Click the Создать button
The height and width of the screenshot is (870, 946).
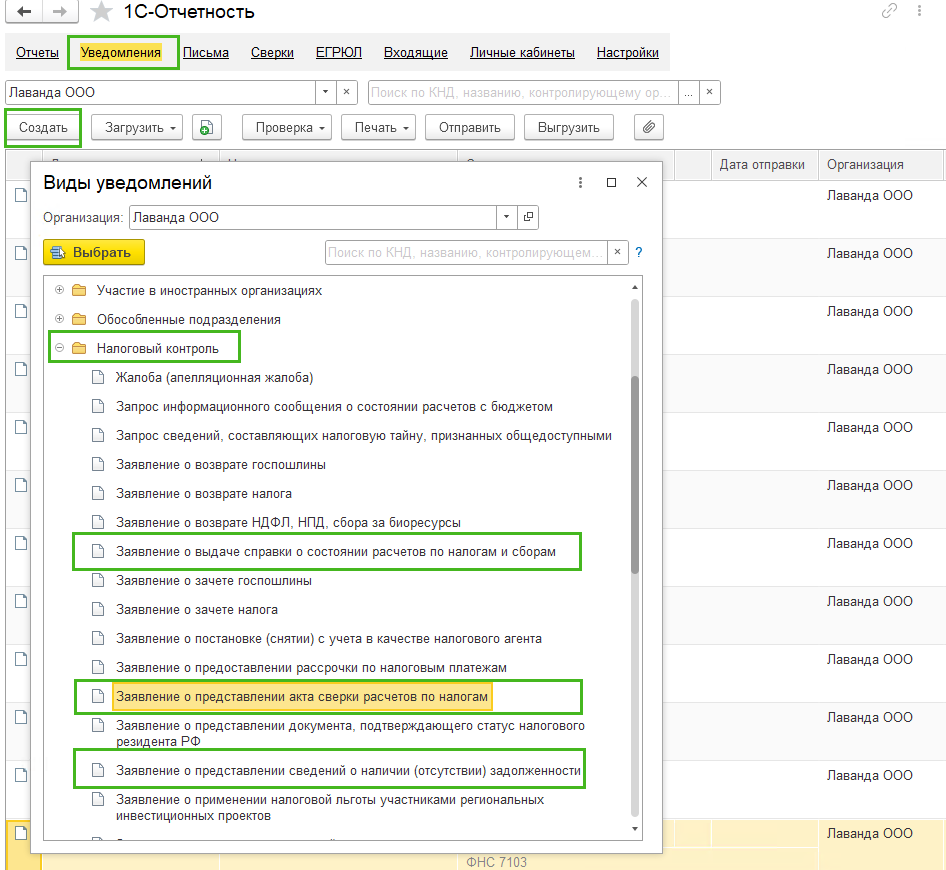(x=43, y=127)
